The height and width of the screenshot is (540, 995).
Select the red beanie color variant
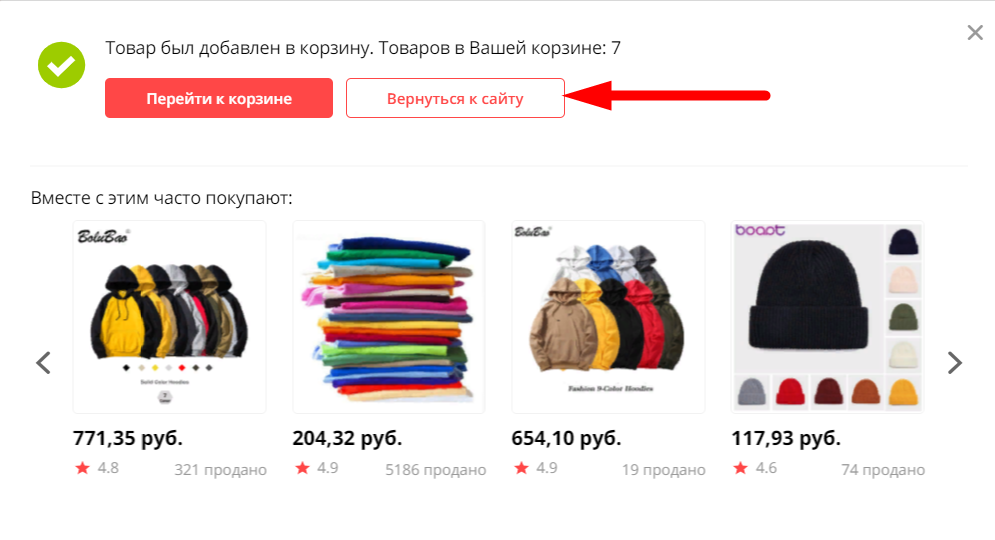tap(790, 391)
